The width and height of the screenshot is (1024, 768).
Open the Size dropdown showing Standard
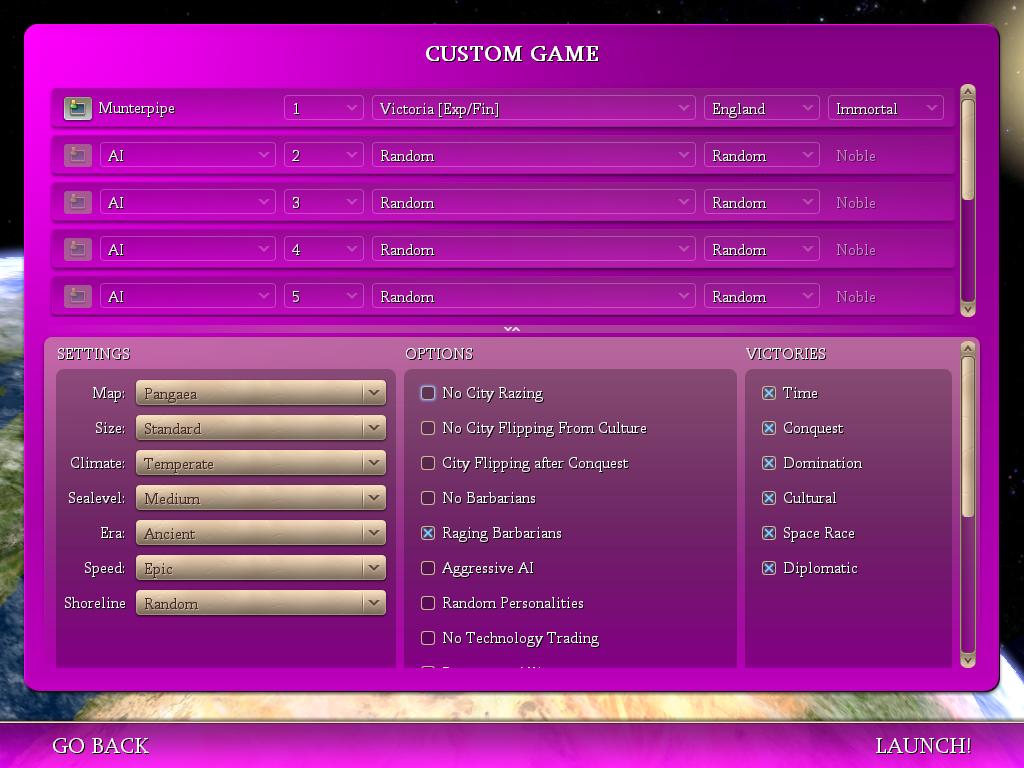point(261,428)
